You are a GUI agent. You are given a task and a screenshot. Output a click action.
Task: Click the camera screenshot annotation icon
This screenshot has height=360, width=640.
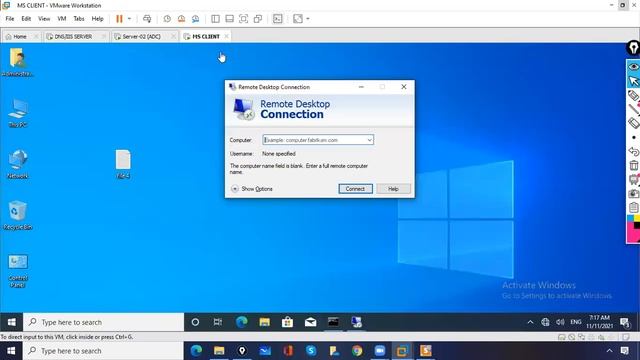tap(633, 193)
